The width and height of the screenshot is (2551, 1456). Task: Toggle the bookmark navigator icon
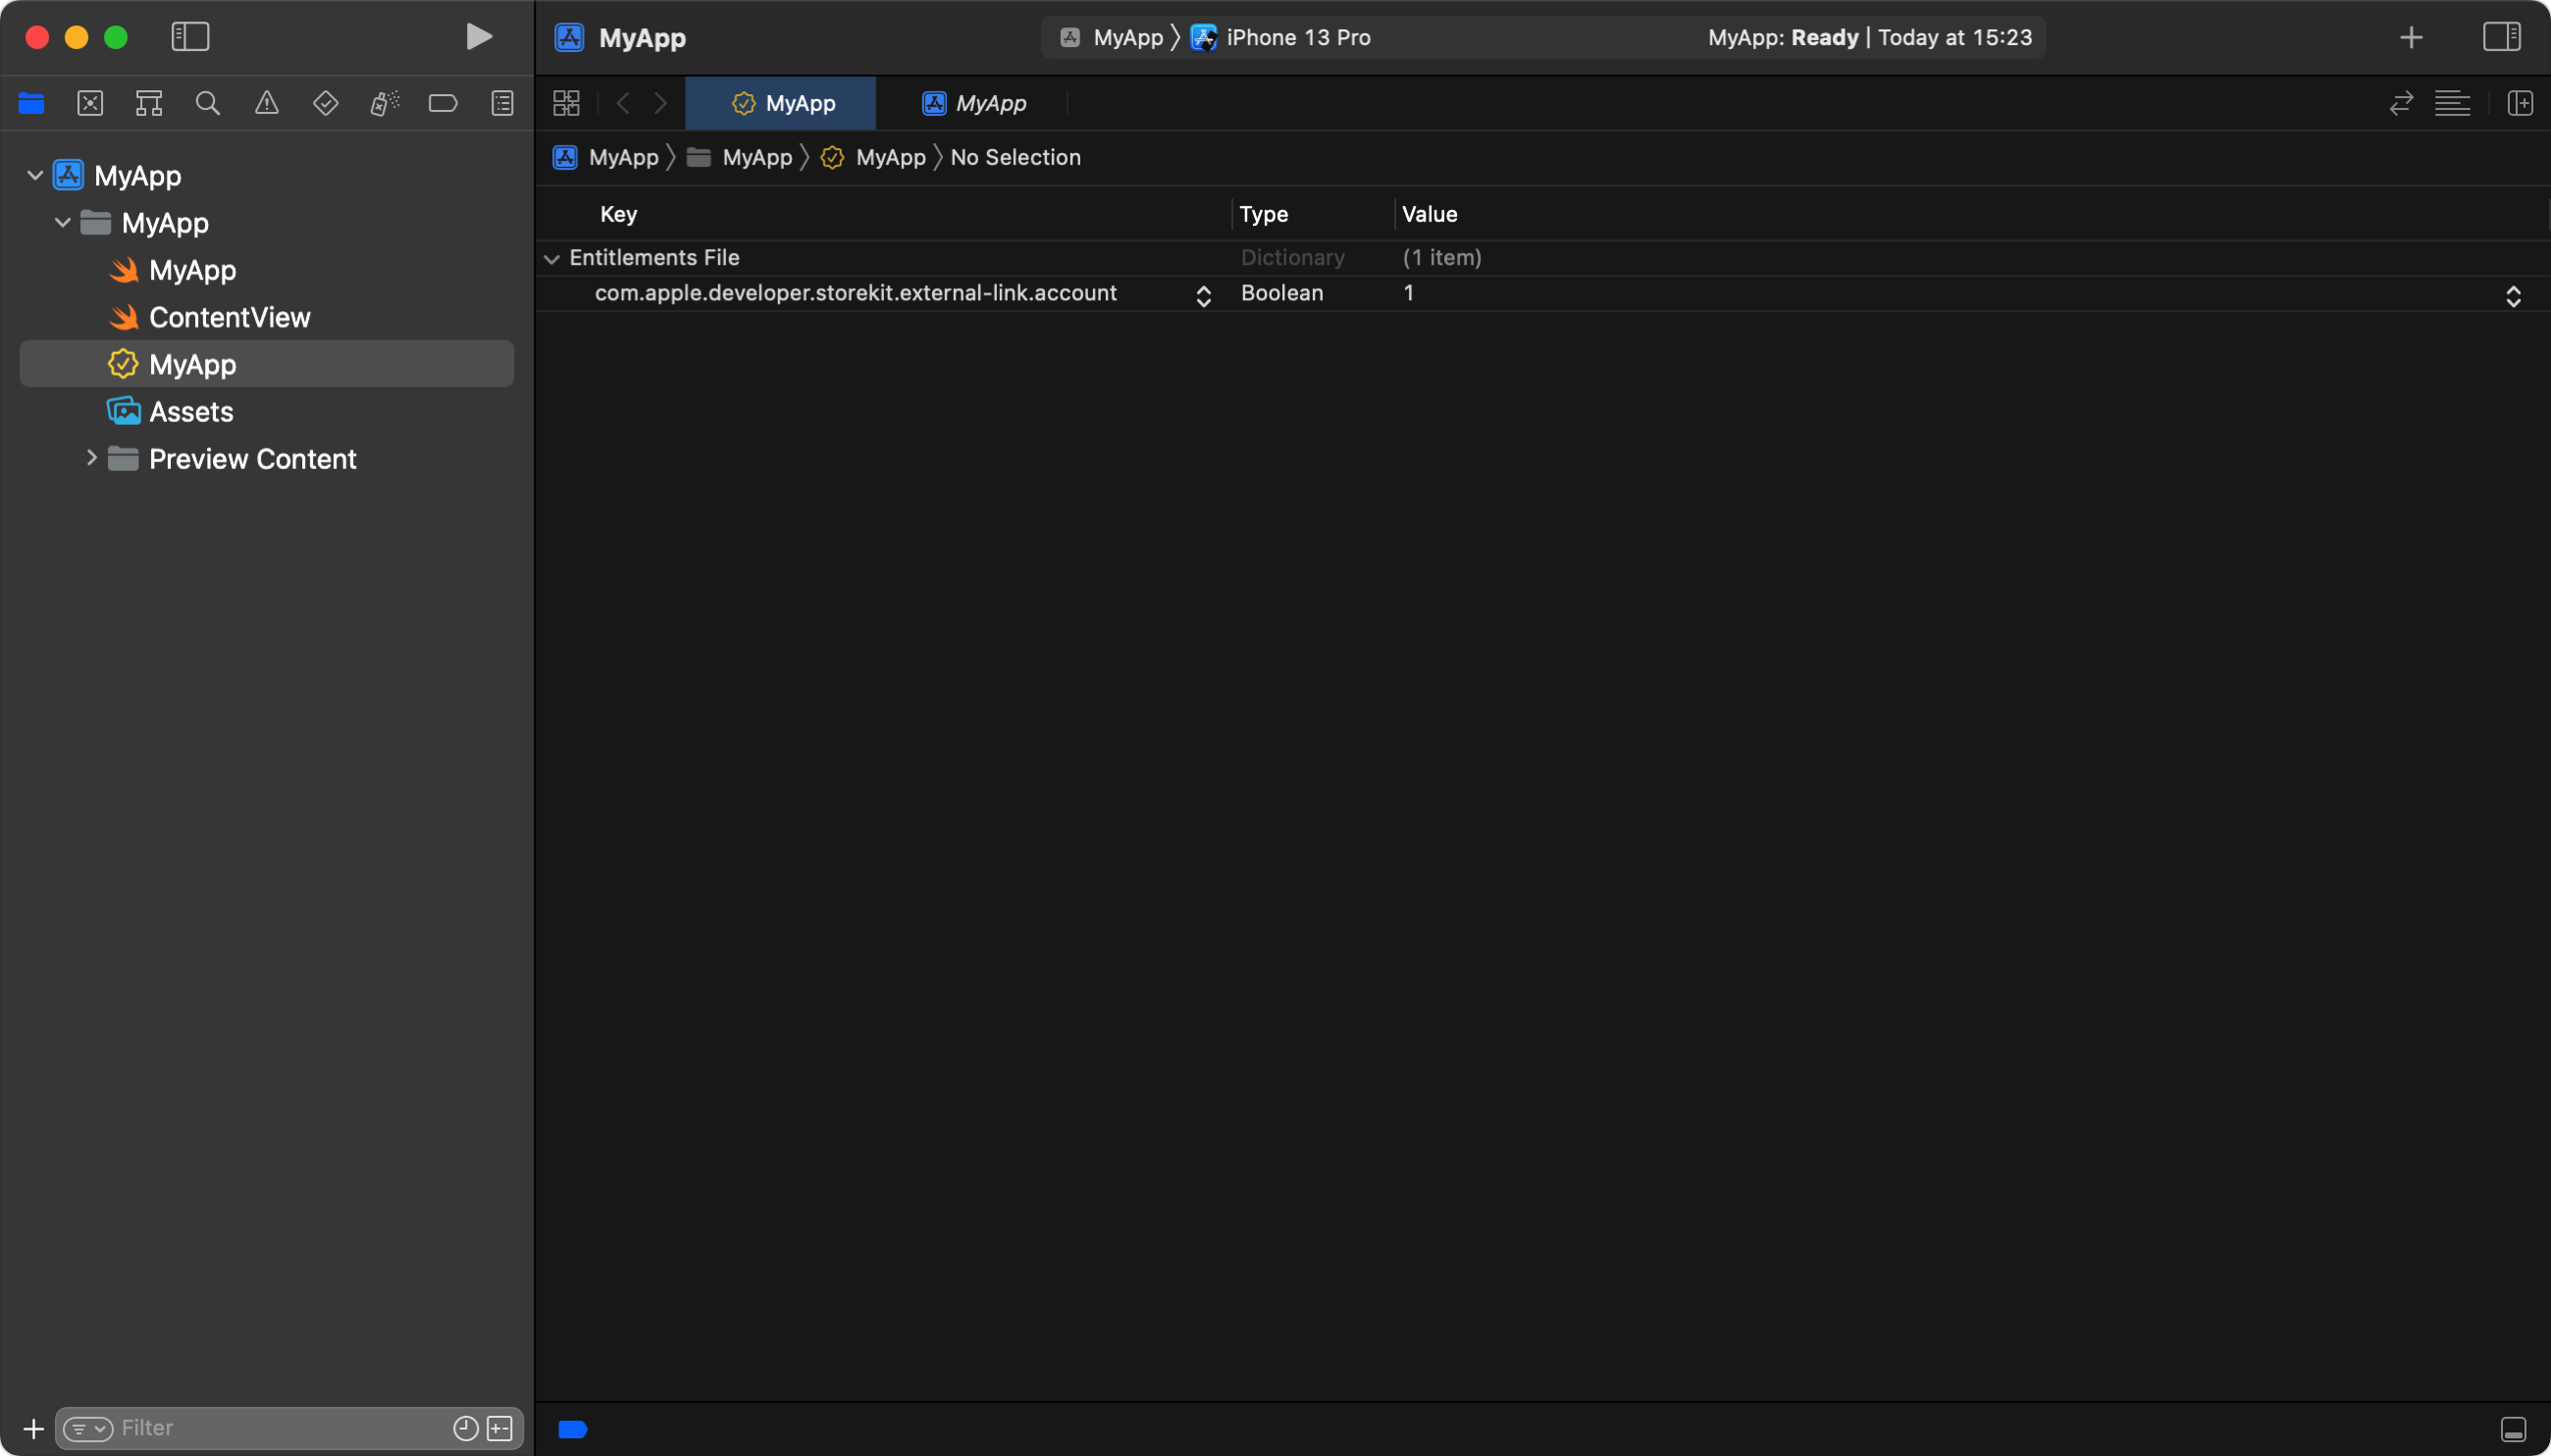tap(442, 103)
